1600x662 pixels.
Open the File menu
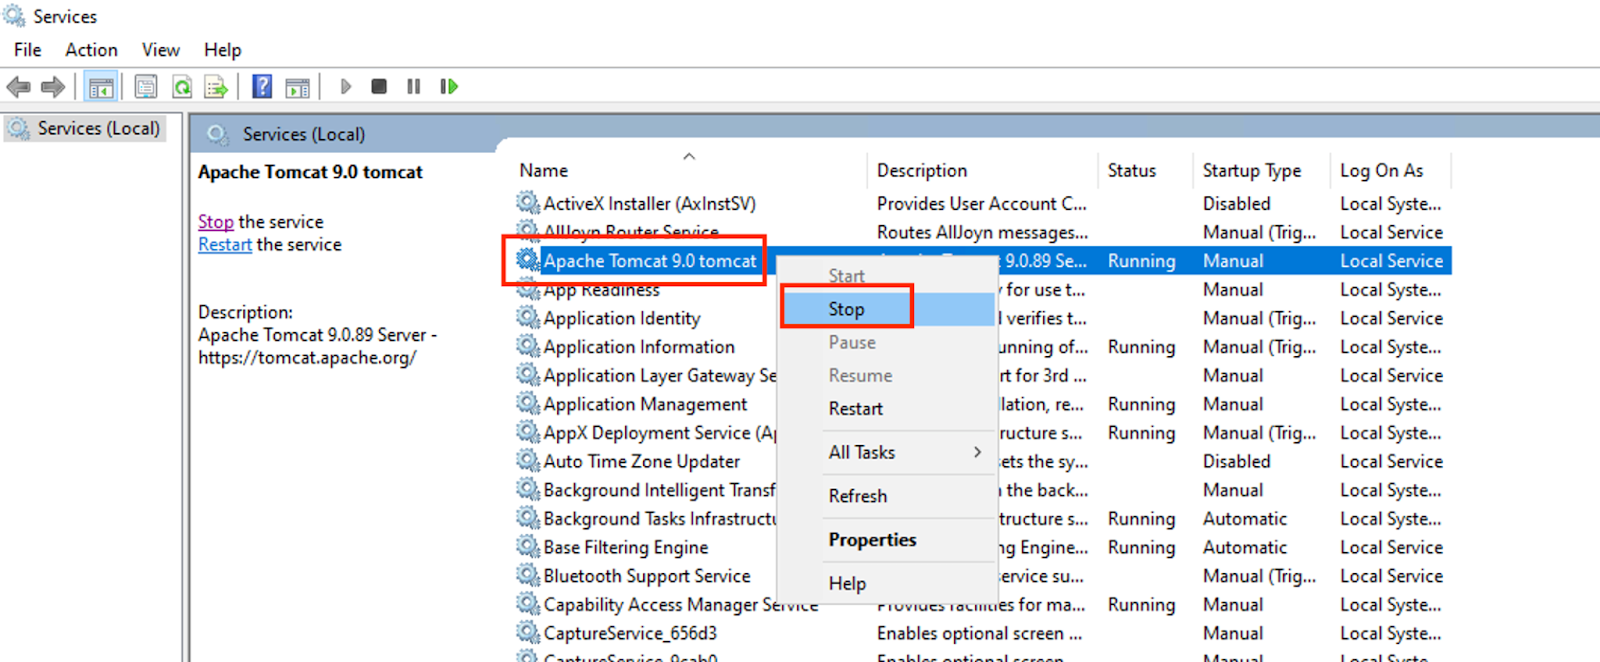[x=28, y=50]
